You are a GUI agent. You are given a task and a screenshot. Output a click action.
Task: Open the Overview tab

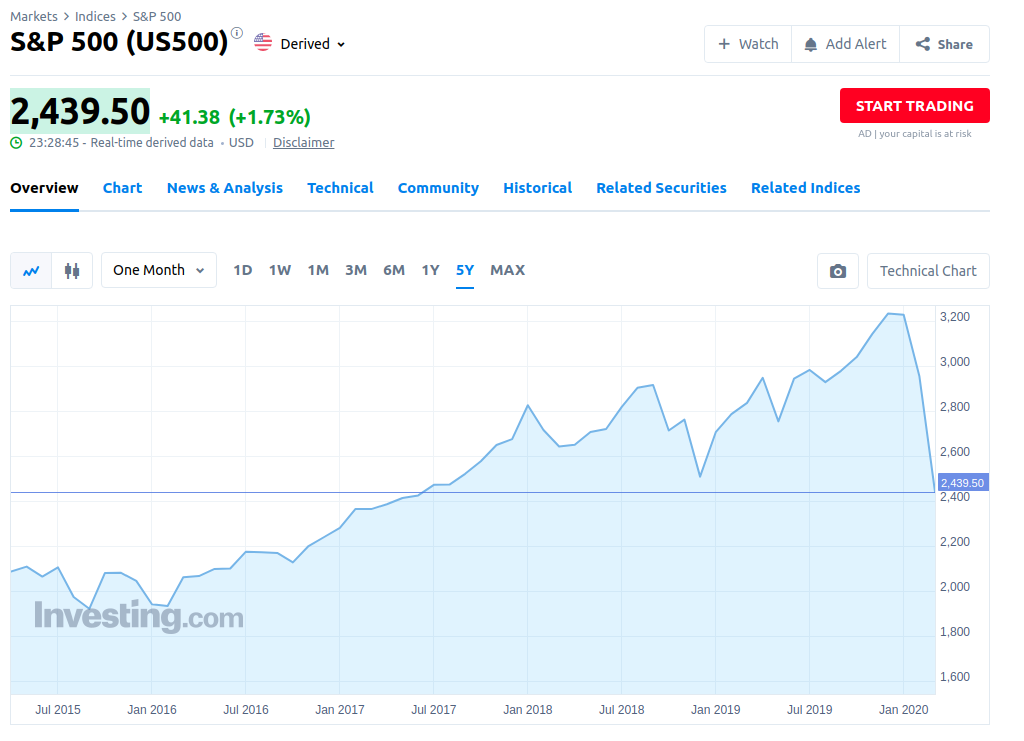pyautogui.click(x=44, y=188)
